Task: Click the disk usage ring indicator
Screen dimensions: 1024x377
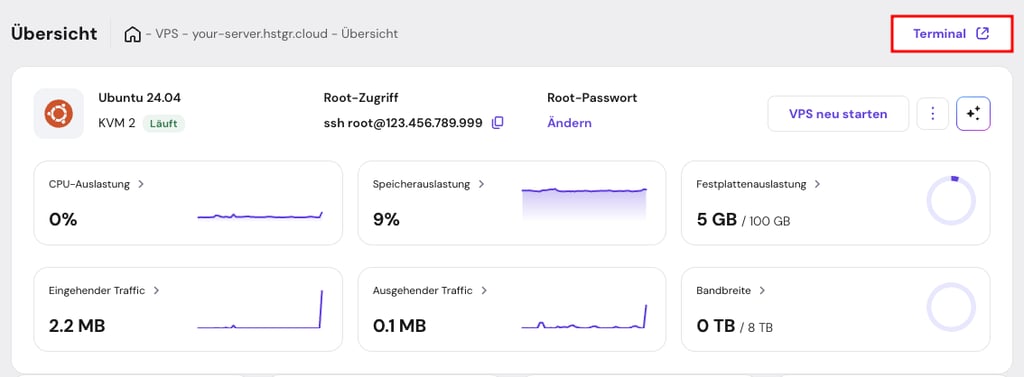Action: coord(952,201)
